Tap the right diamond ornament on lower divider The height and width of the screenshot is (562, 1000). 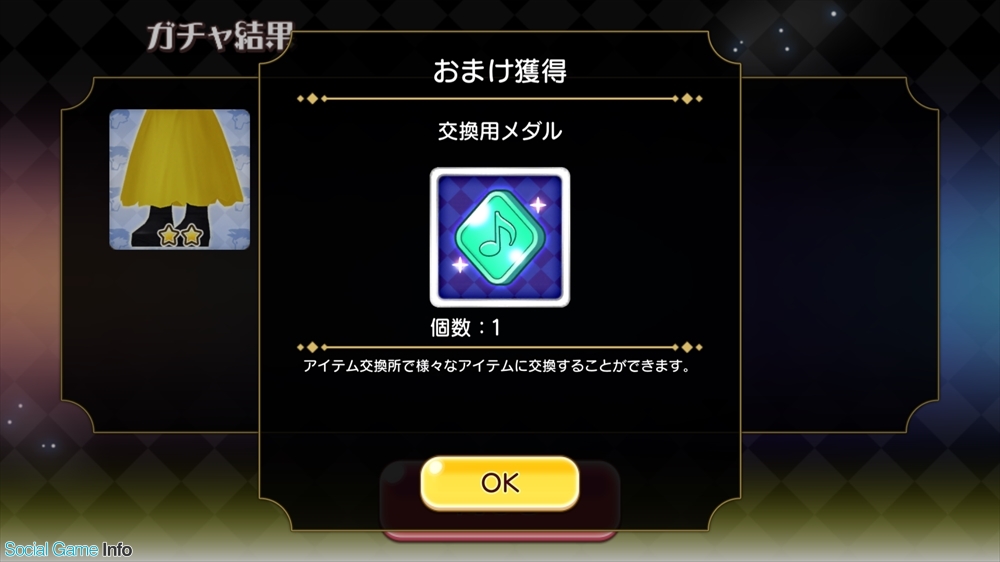[687, 347]
